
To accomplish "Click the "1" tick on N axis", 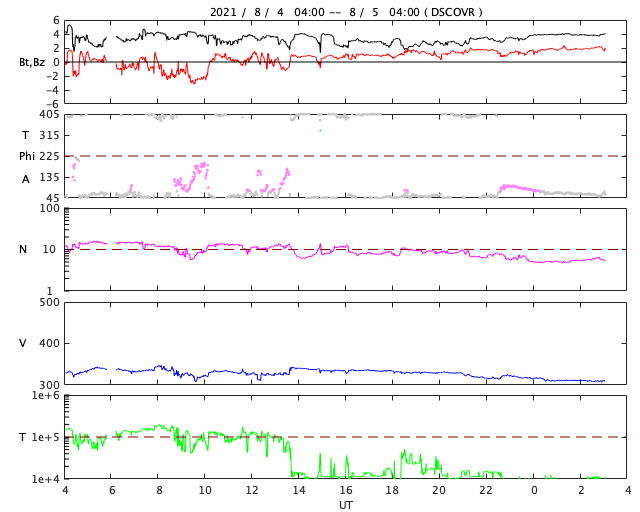I will click(50, 291).
